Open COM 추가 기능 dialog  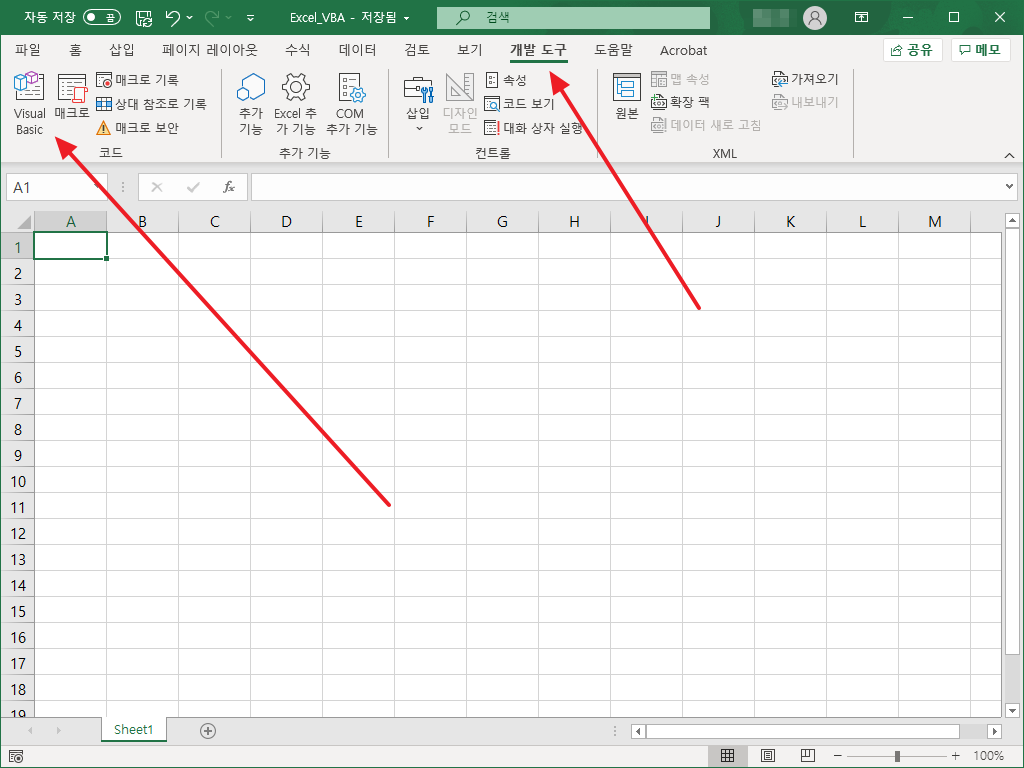(351, 103)
